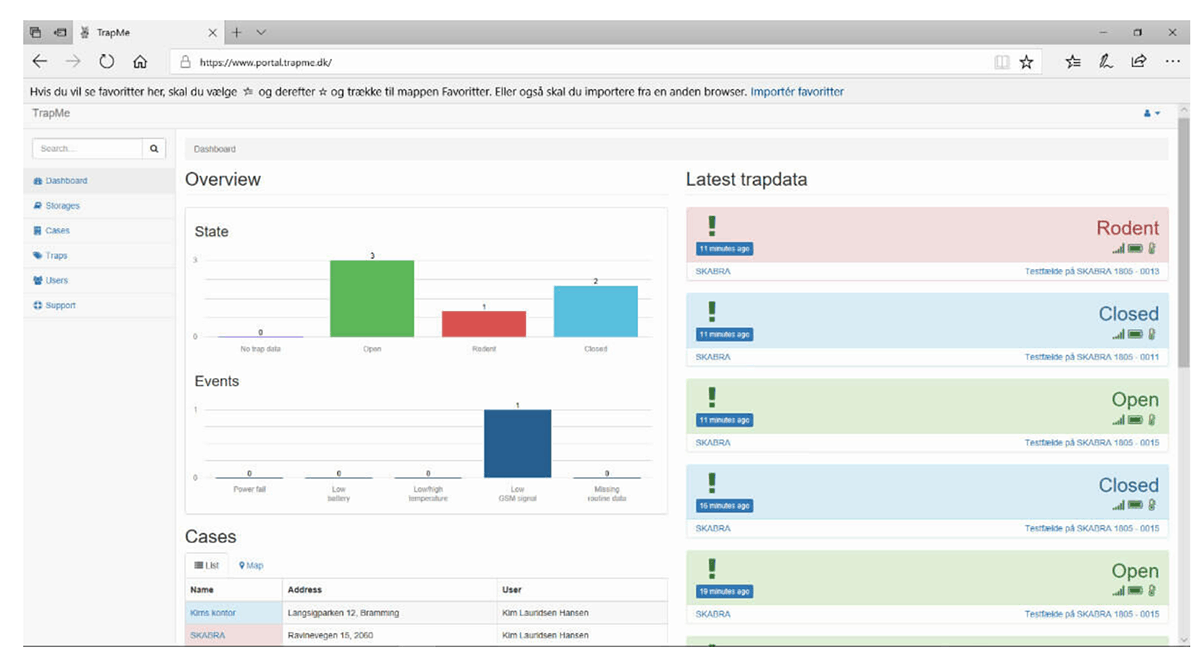Open the reading view book icon
Image resolution: width=1200 pixels, height=656 pixels.
(x=1001, y=62)
